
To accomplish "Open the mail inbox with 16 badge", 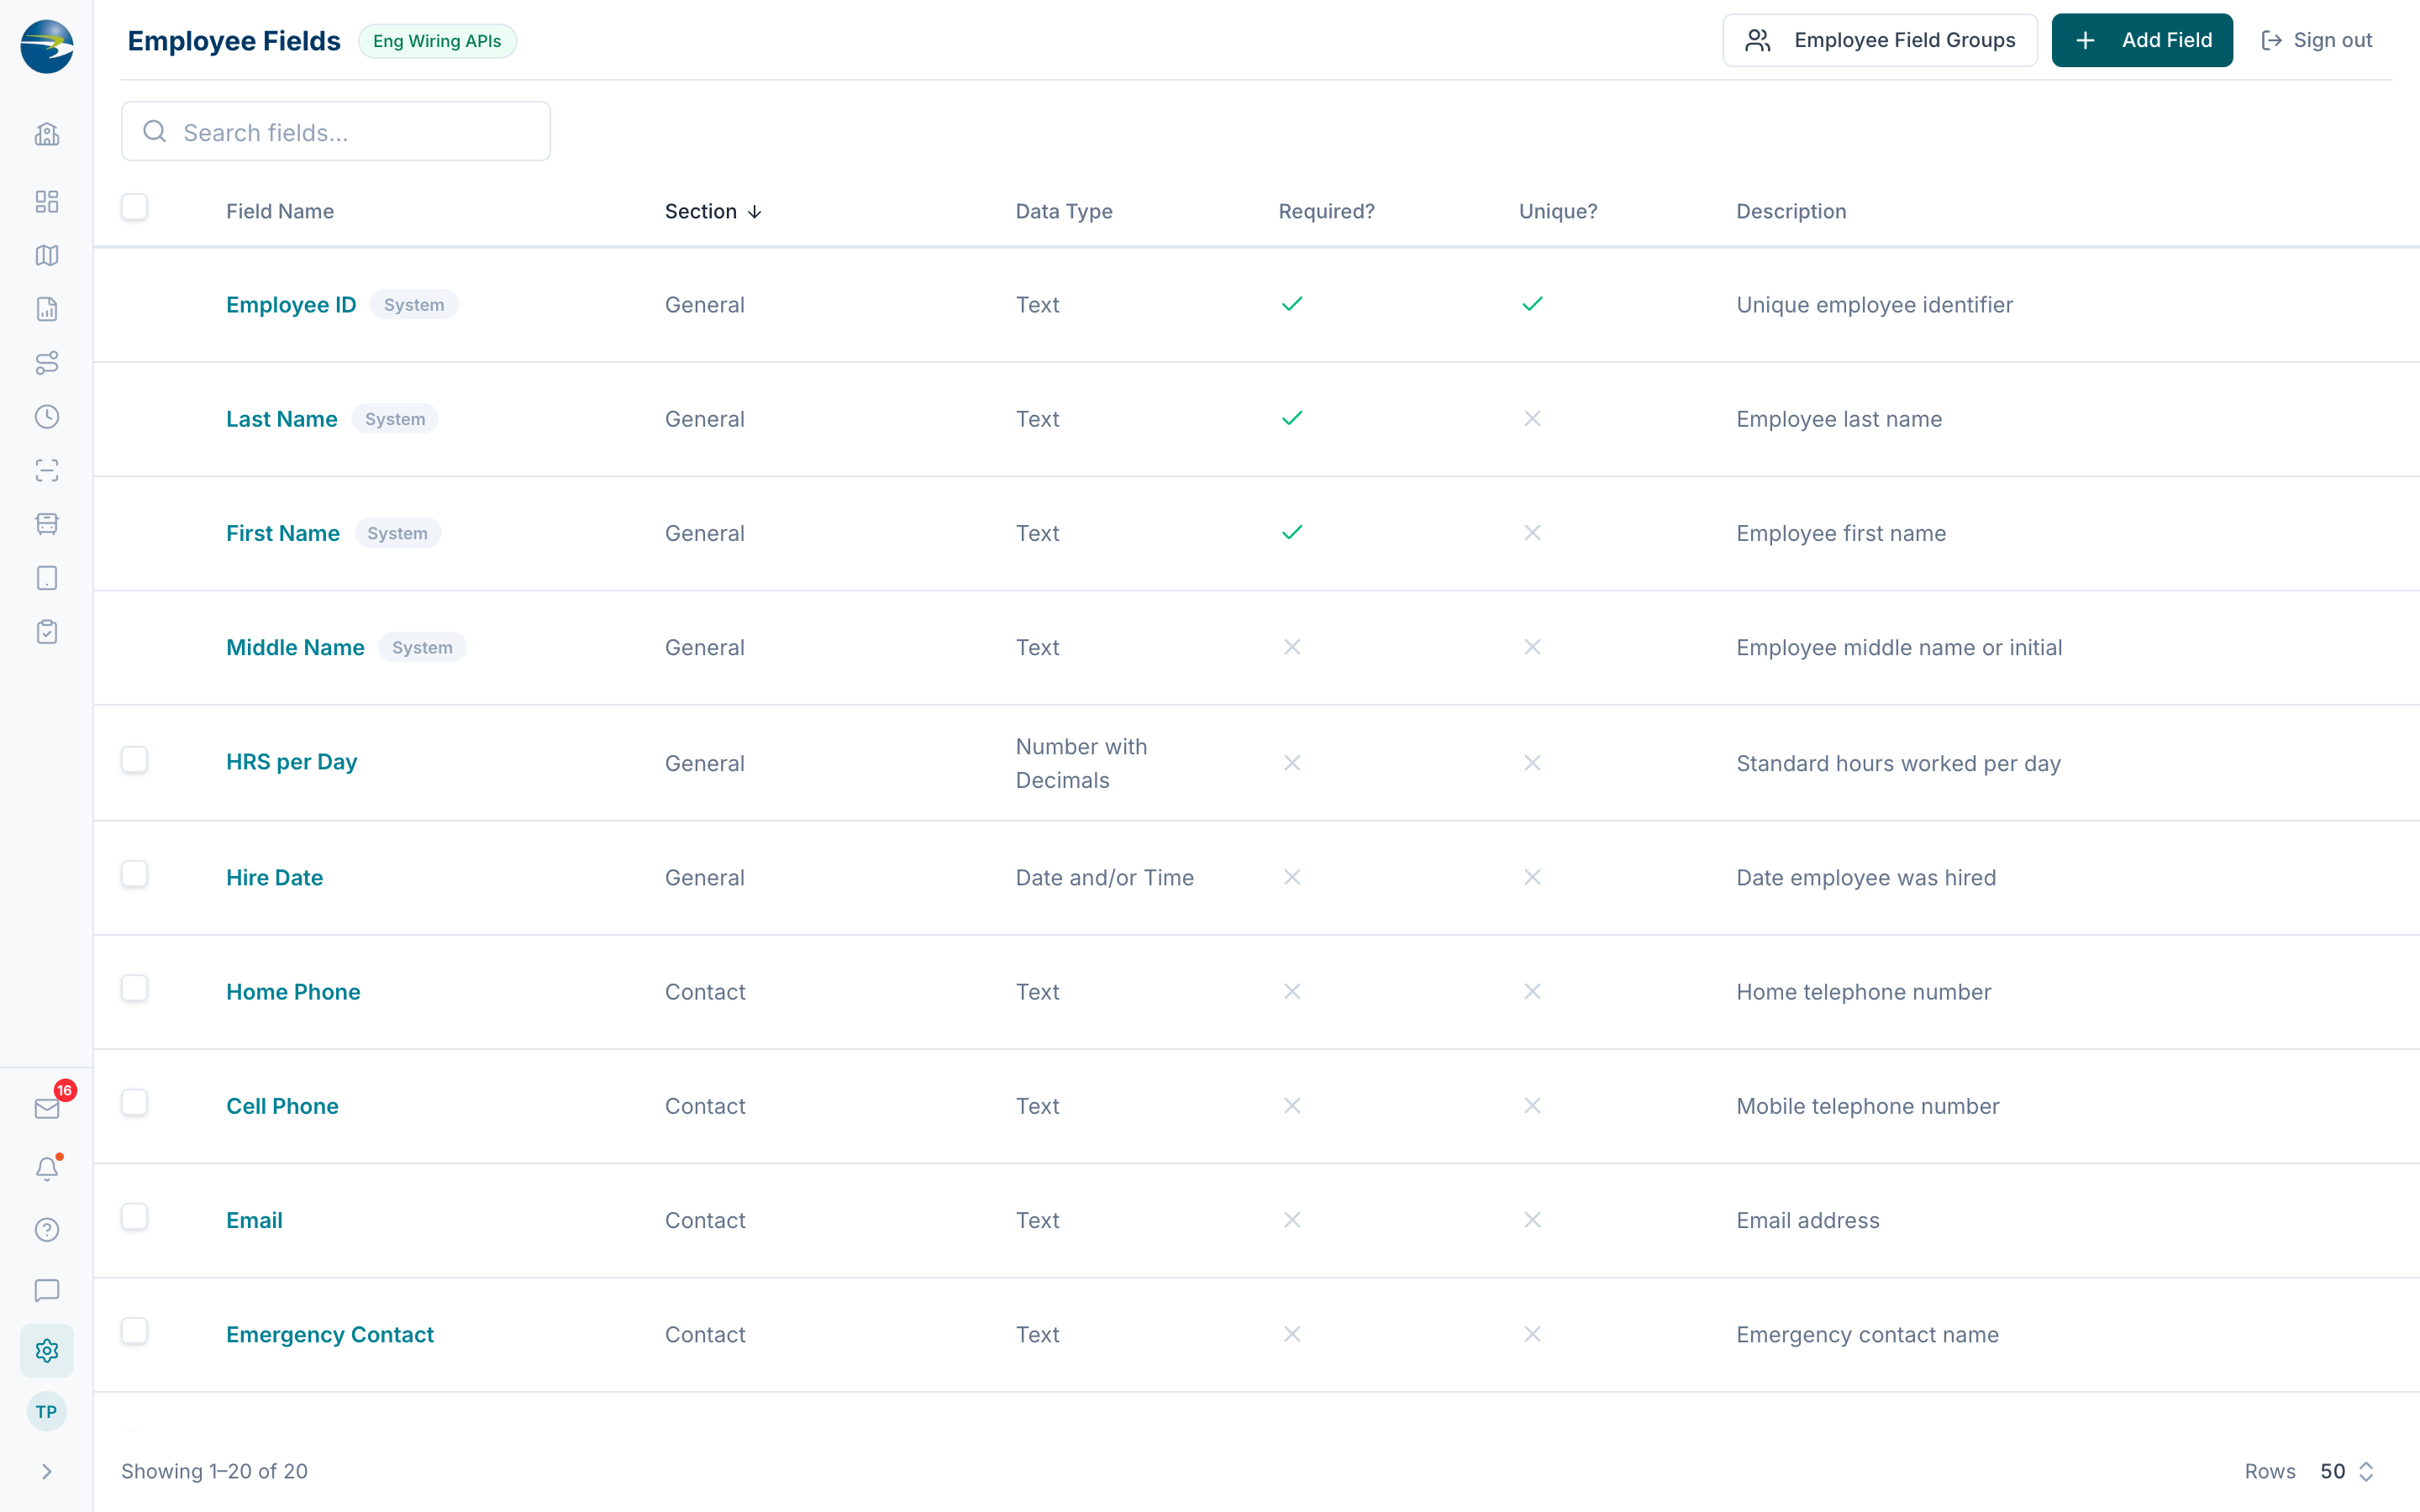I will [47, 1108].
